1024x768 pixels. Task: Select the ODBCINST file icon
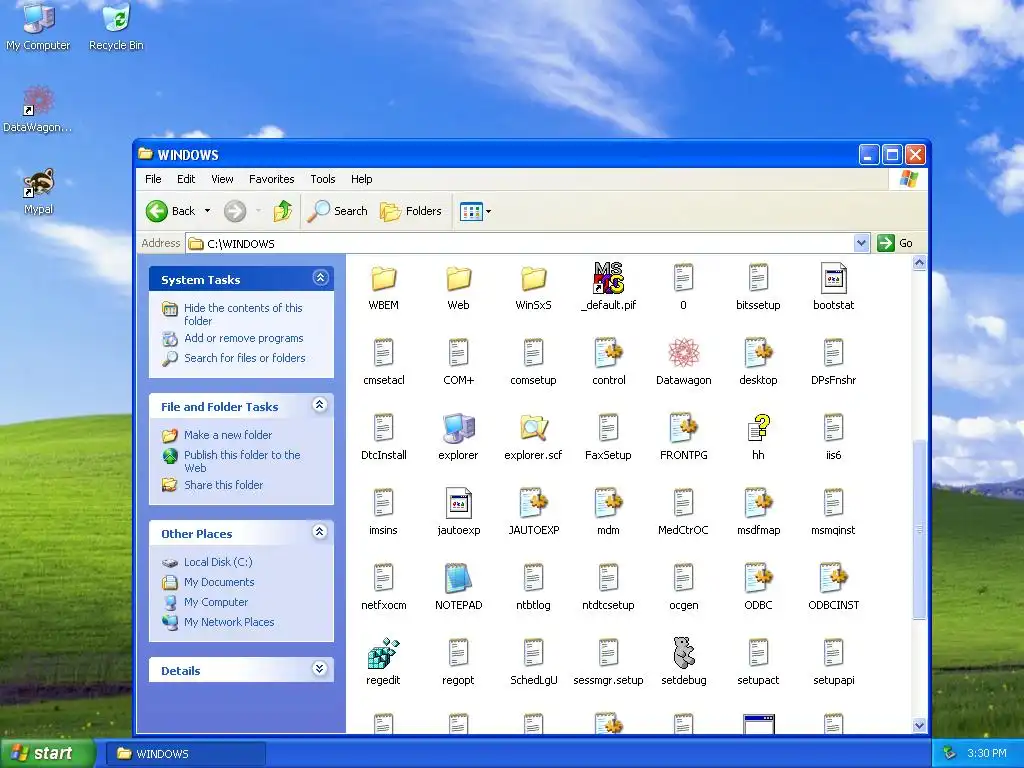point(833,579)
